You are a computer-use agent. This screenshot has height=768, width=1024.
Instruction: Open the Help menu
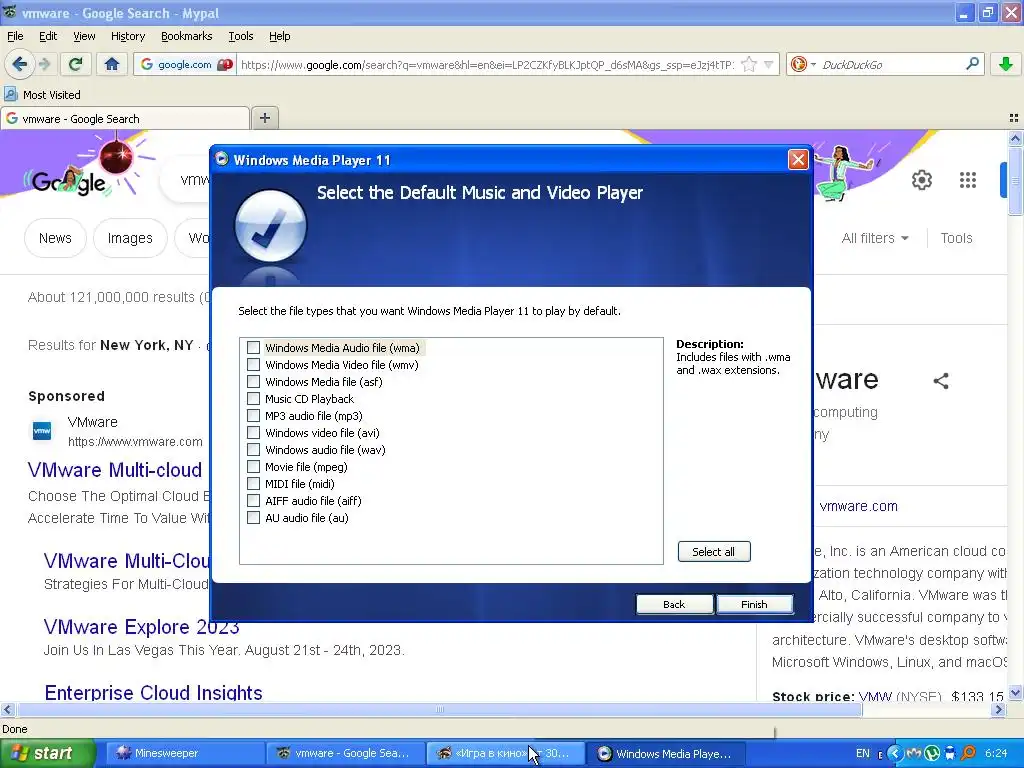[280, 36]
